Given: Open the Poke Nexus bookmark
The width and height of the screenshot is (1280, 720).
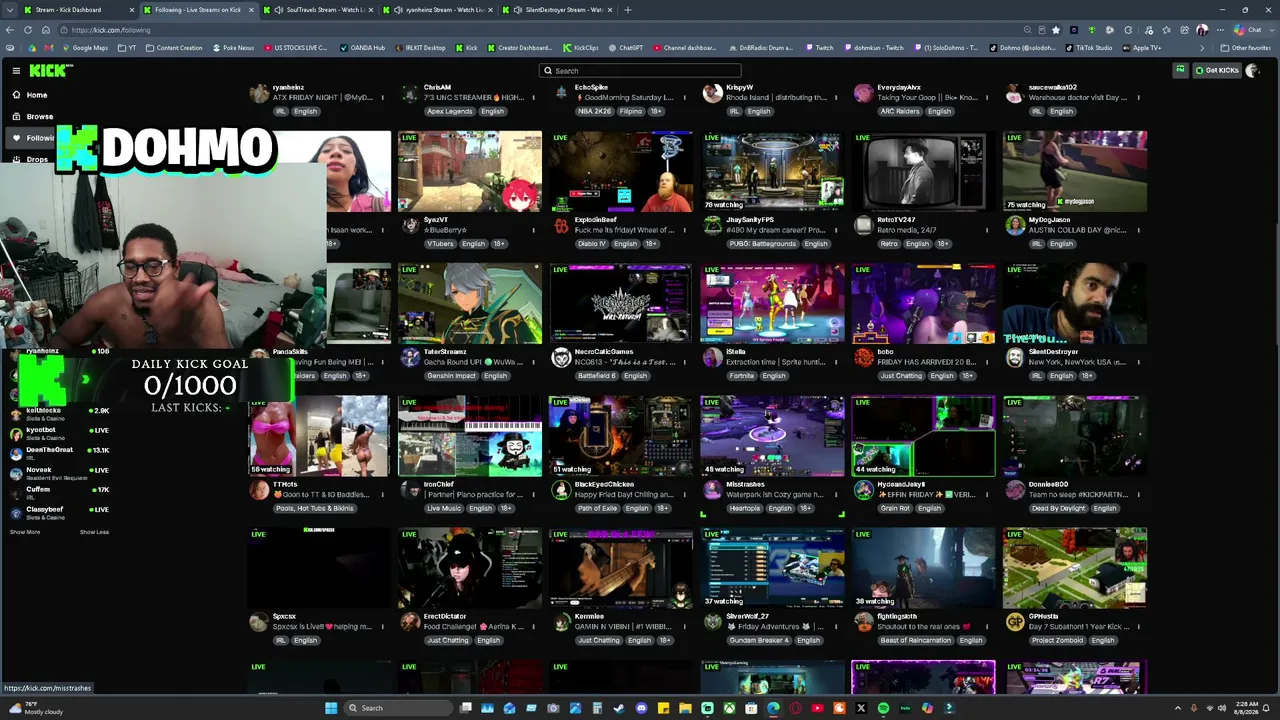Looking at the screenshot, I should pyautogui.click(x=233, y=48).
